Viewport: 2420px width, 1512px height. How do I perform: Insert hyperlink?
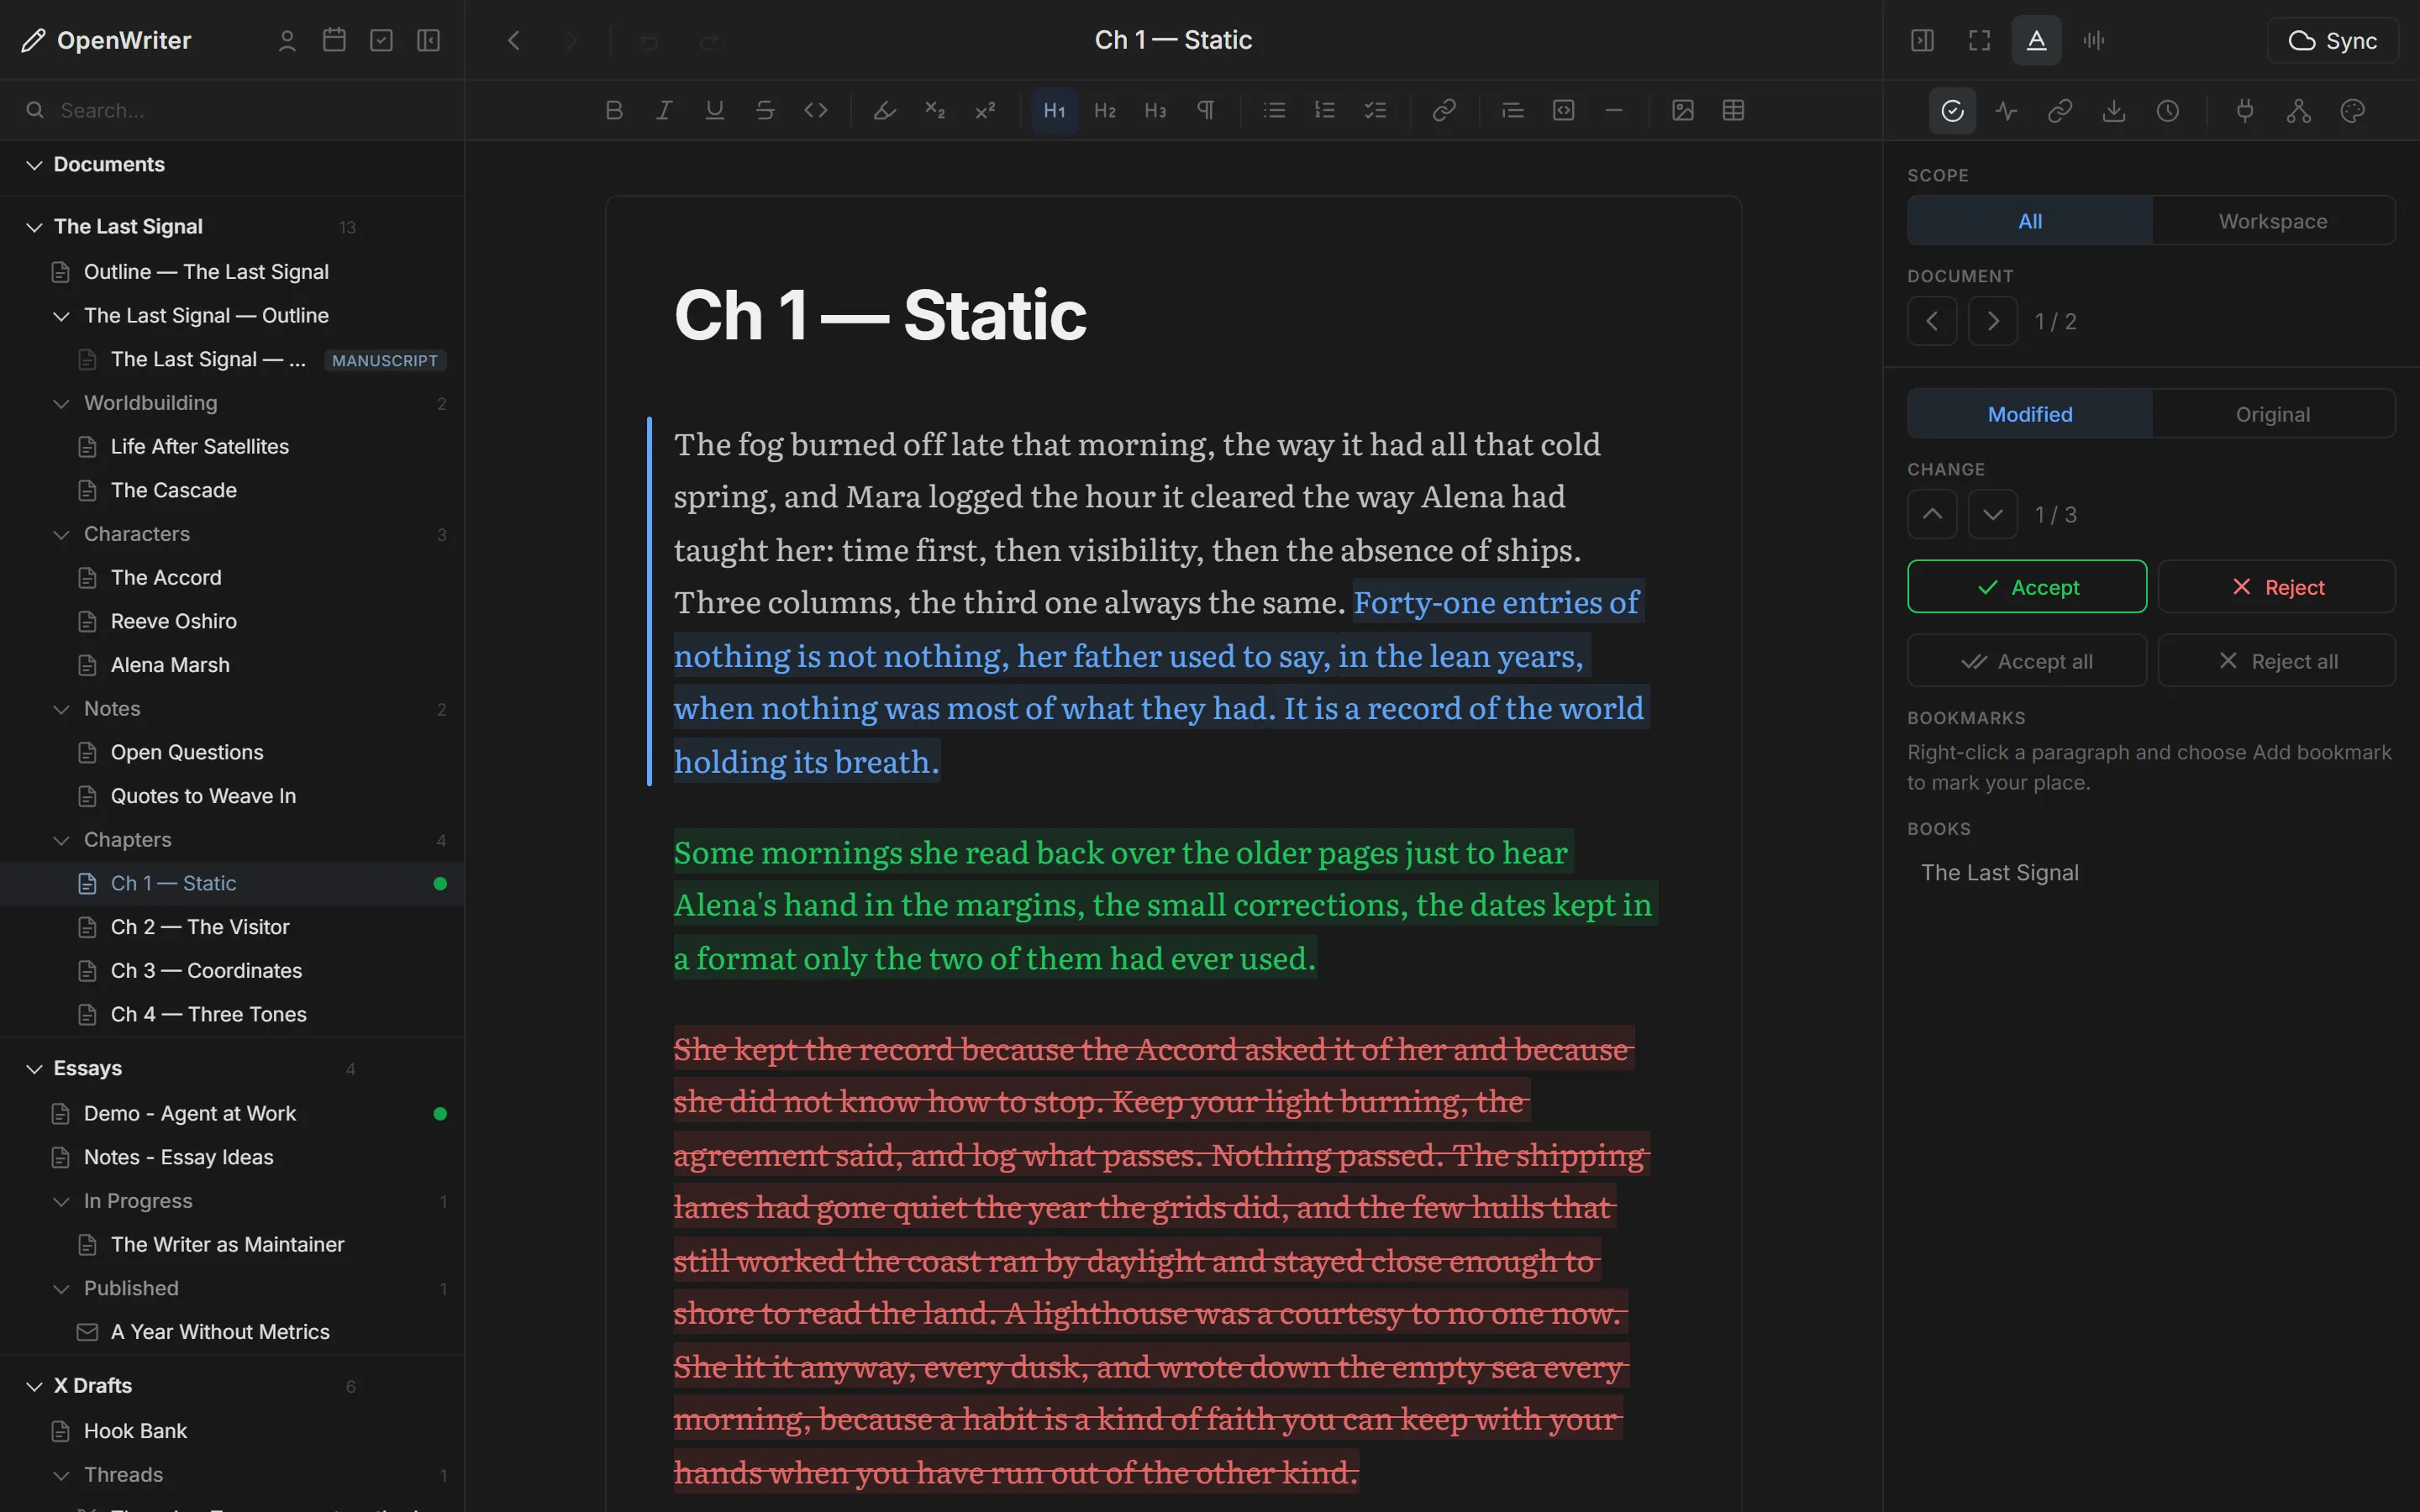click(x=1444, y=110)
